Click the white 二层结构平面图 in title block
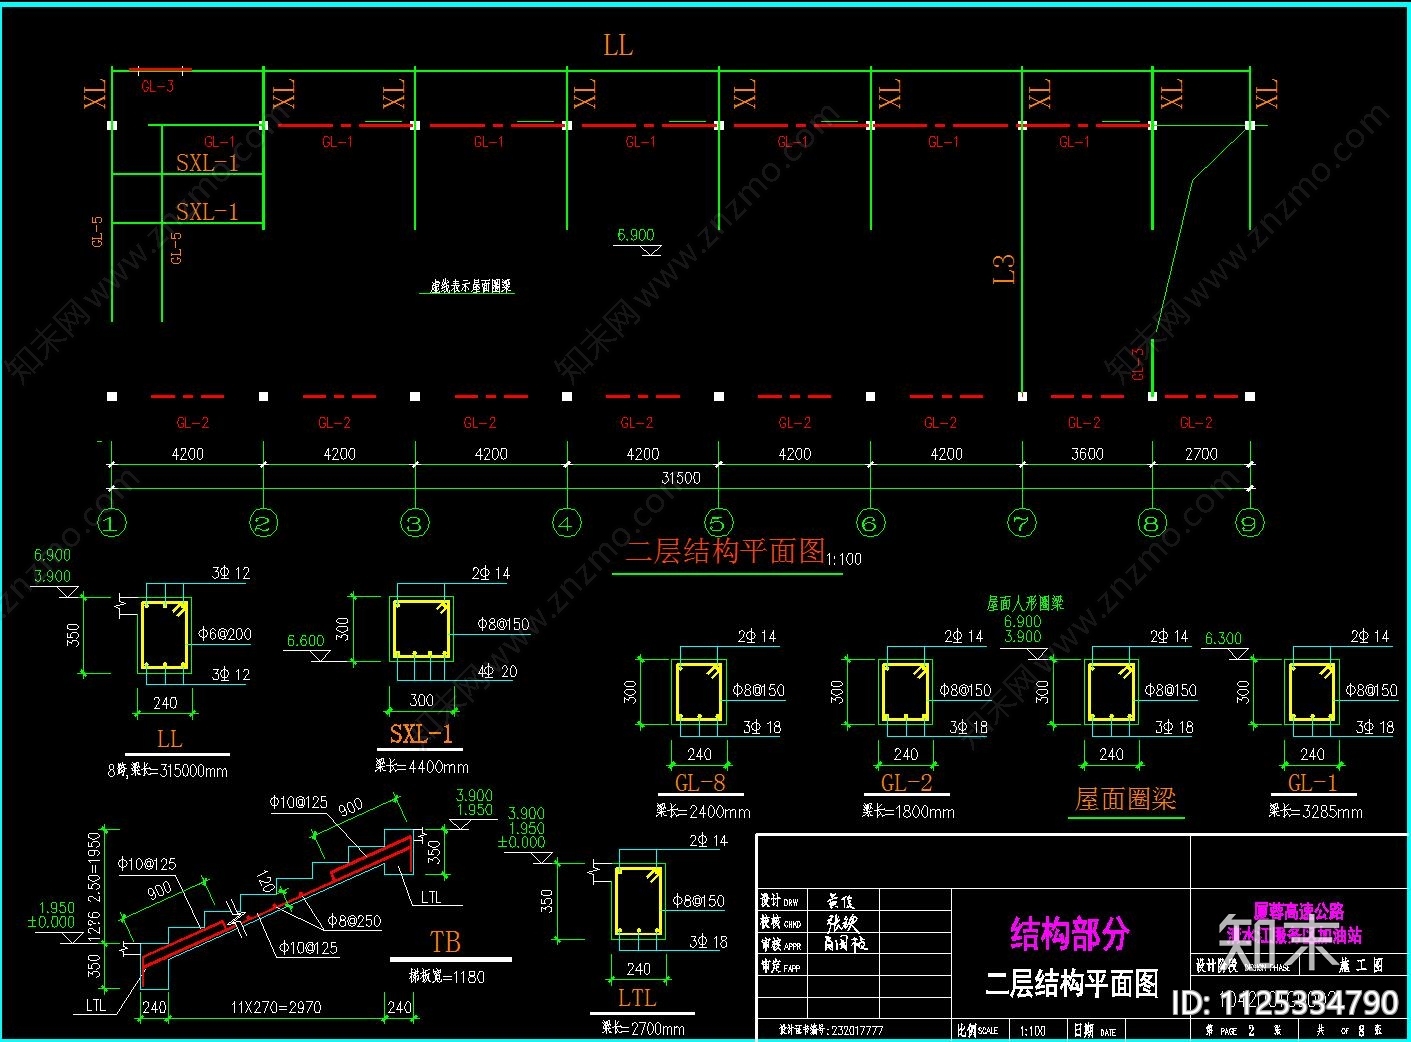 point(1072,984)
